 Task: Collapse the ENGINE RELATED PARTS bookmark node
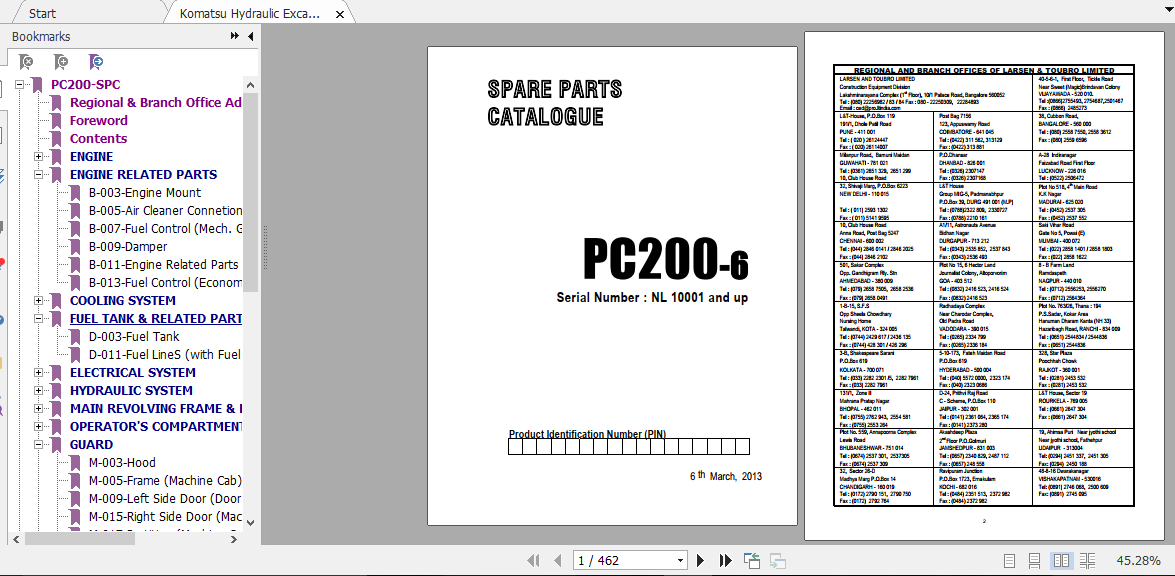pyautogui.click(x=38, y=175)
